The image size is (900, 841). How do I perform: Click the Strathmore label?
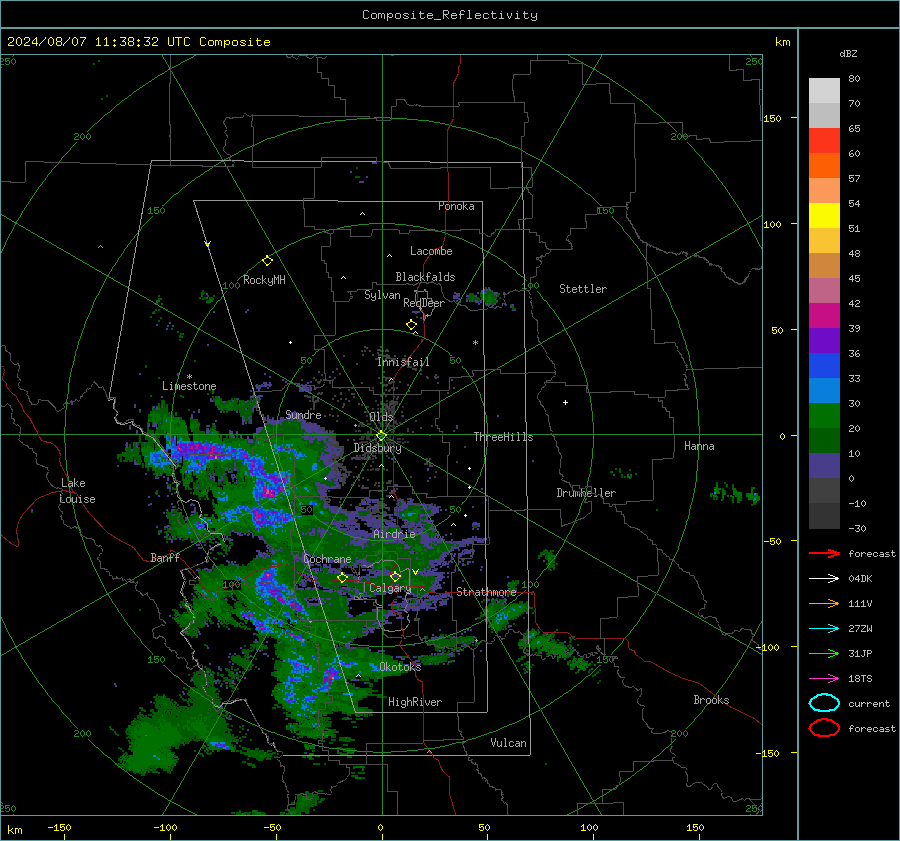486,592
